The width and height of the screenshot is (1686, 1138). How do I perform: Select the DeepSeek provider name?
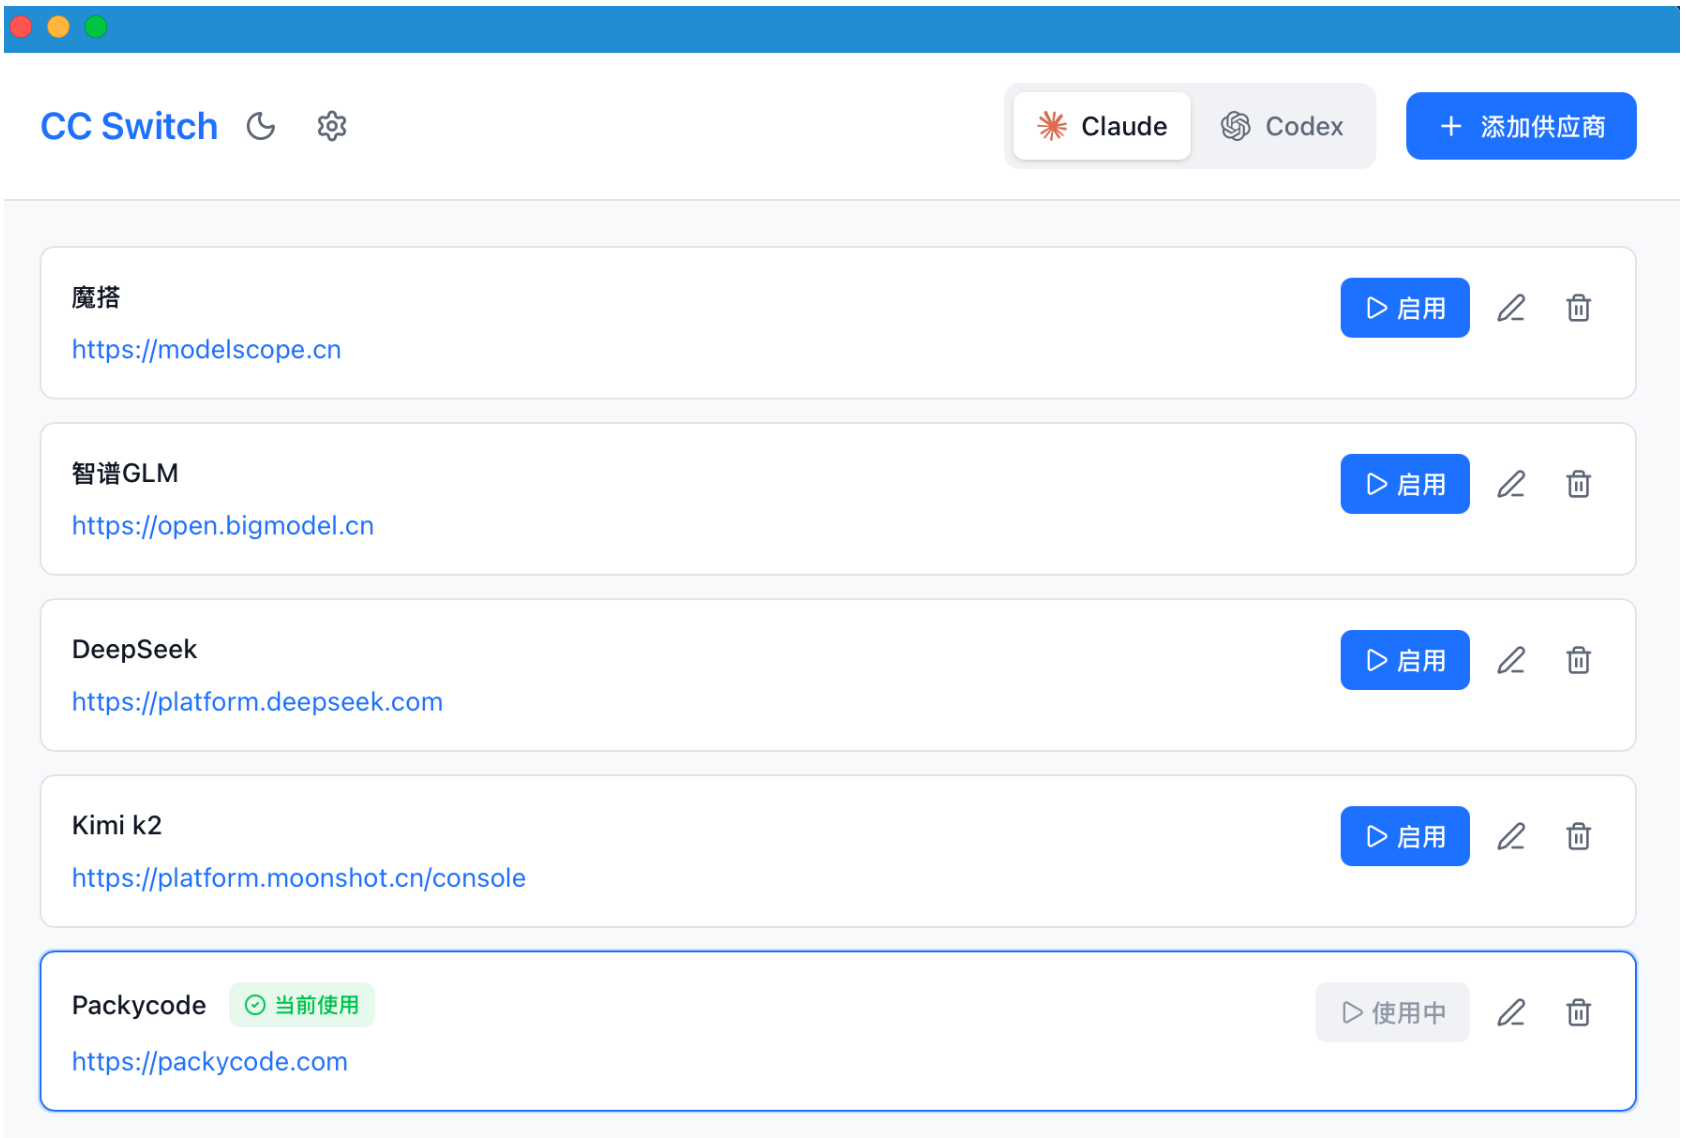(x=134, y=649)
